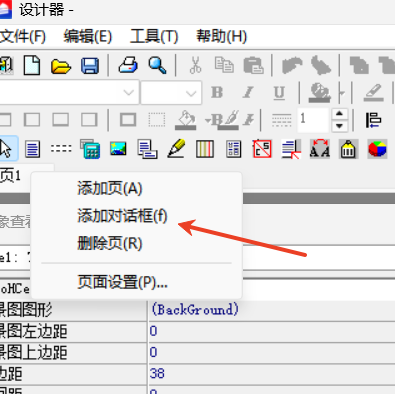Image resolution: width=395 pixels, height=394 pixels.
Task: Click the font color icon
Action: tap(319, 93)
